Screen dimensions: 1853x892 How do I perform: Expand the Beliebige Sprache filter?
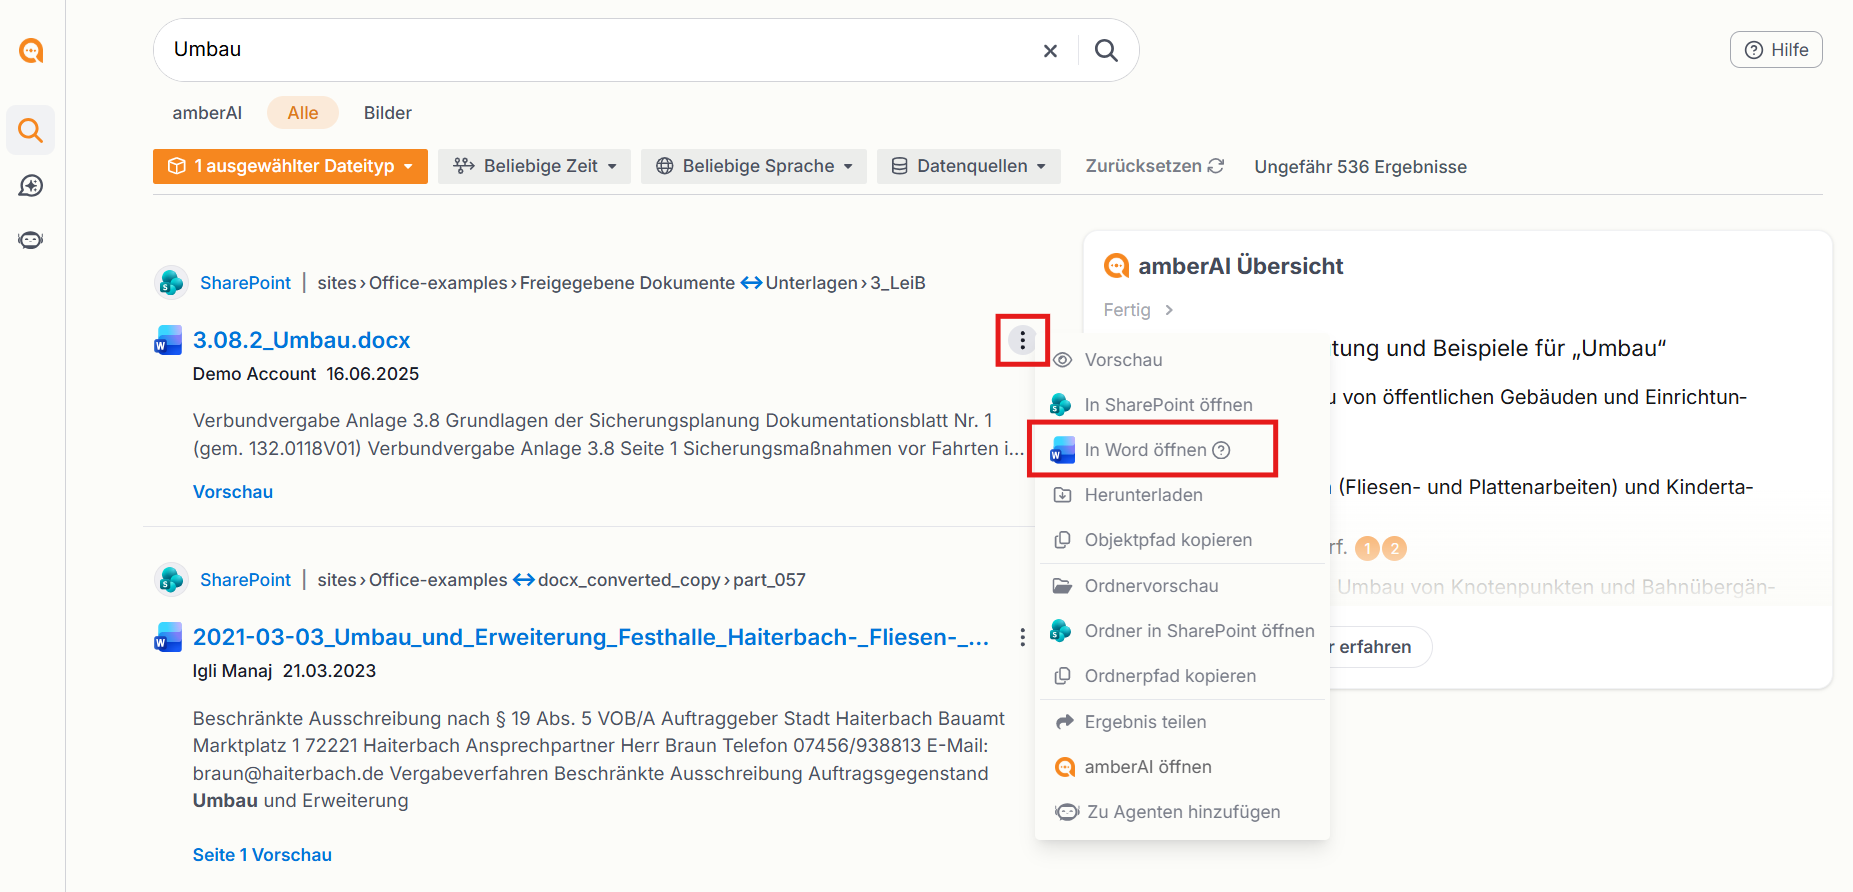click(x=754, y=166)
